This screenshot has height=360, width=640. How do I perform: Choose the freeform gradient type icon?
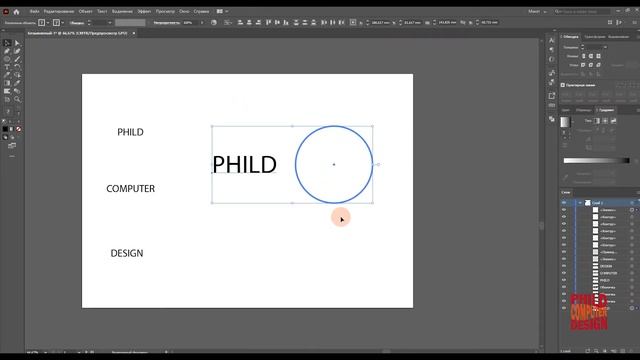coord(613,121)
